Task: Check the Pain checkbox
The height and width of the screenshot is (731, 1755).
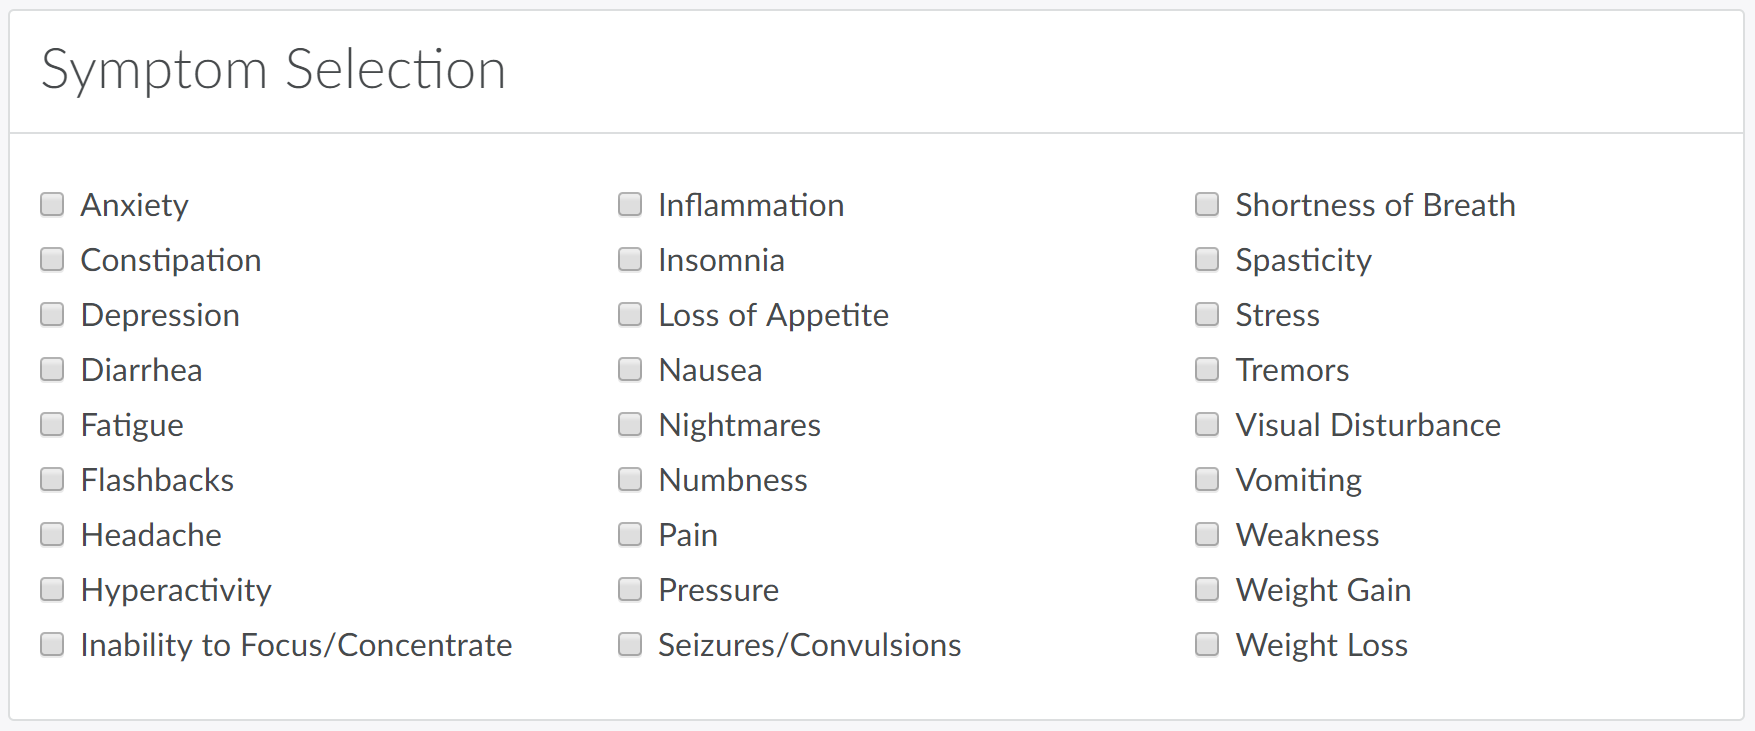Action: (630, 535)
